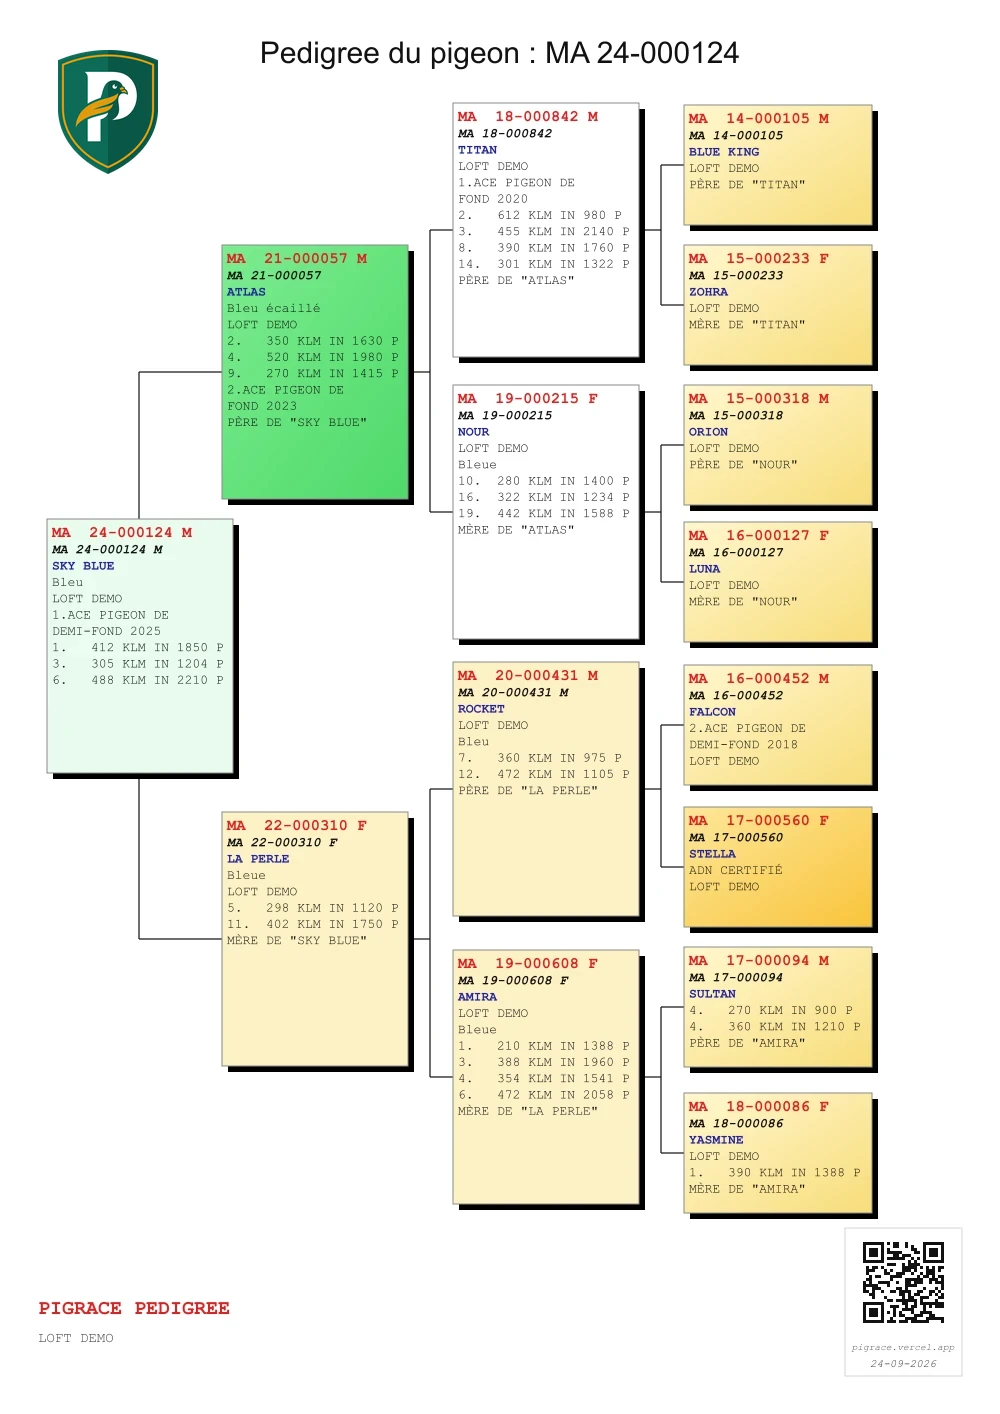Click the footer text 'LOFT DEMO' below PIGRACE PEDIGREE

(x=76, y=1338)
